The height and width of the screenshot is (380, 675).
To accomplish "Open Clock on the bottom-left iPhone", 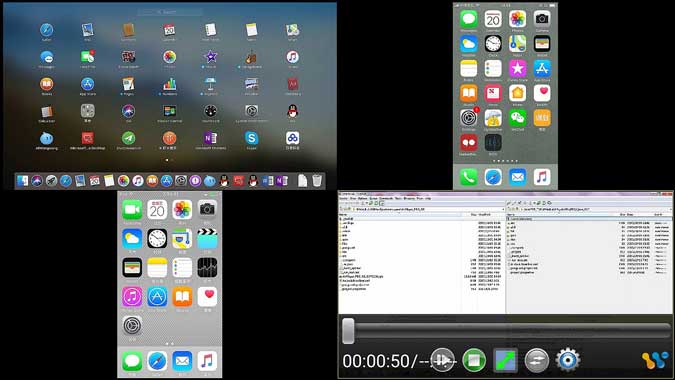I will click(157, 238).
